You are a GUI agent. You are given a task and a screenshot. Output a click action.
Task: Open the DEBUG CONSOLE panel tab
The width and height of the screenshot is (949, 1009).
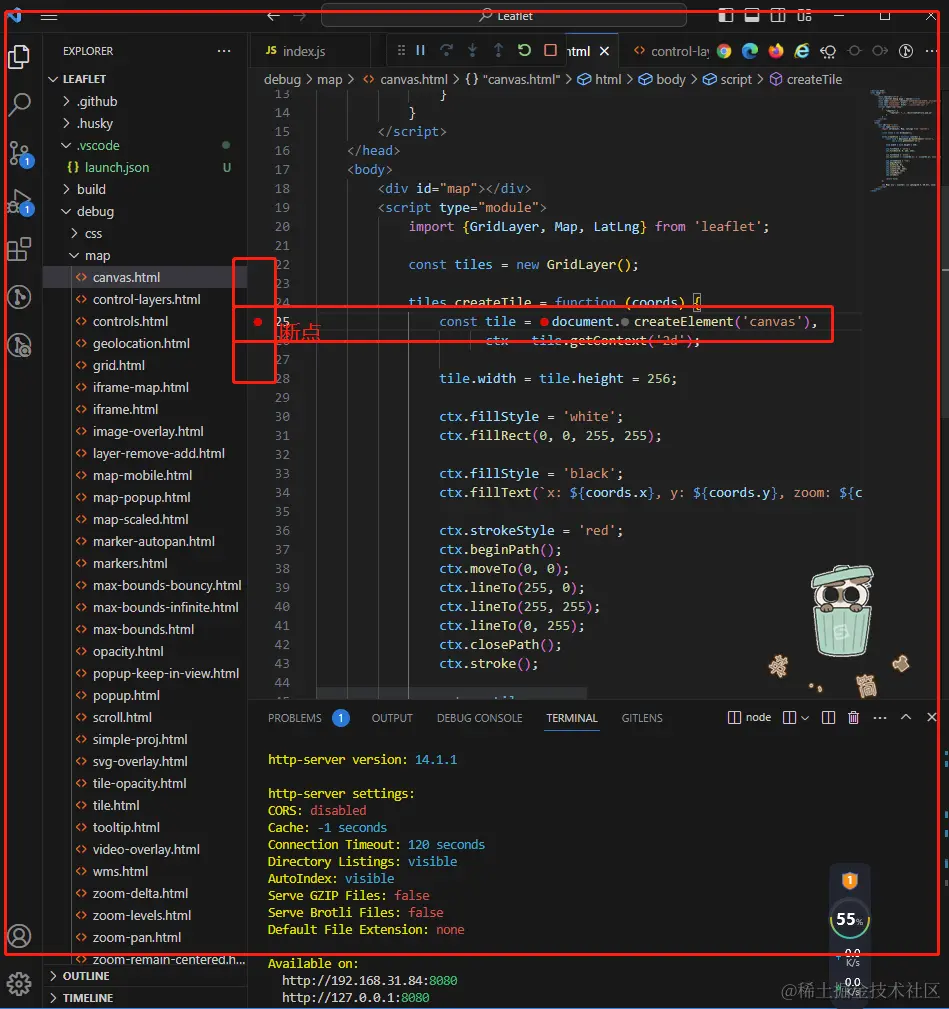(479, 717)
